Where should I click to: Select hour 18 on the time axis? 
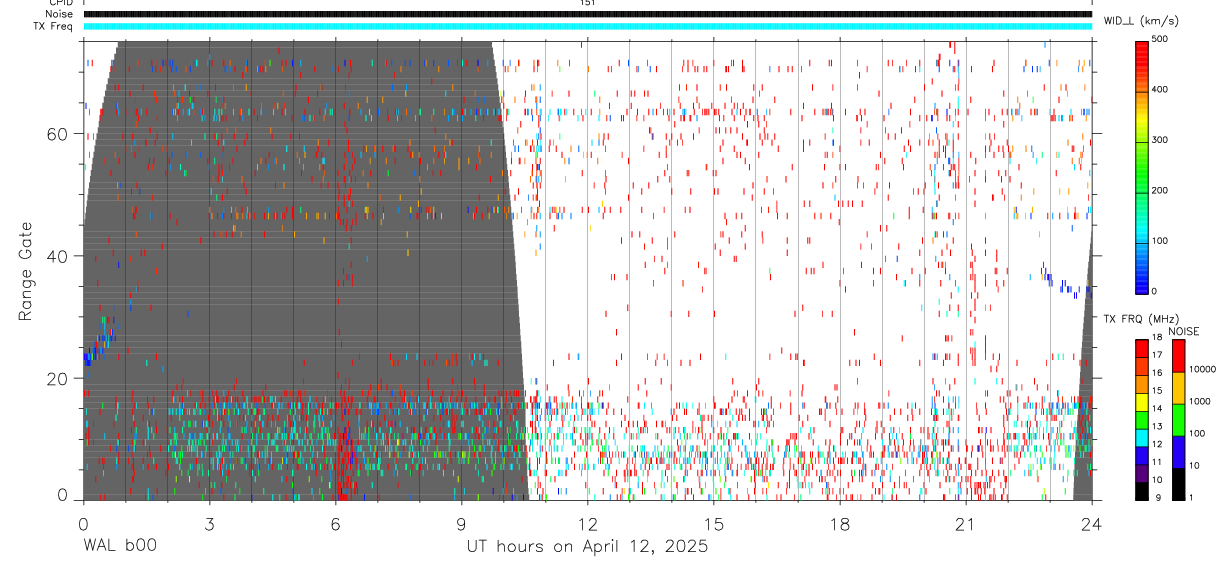point(839,523)
